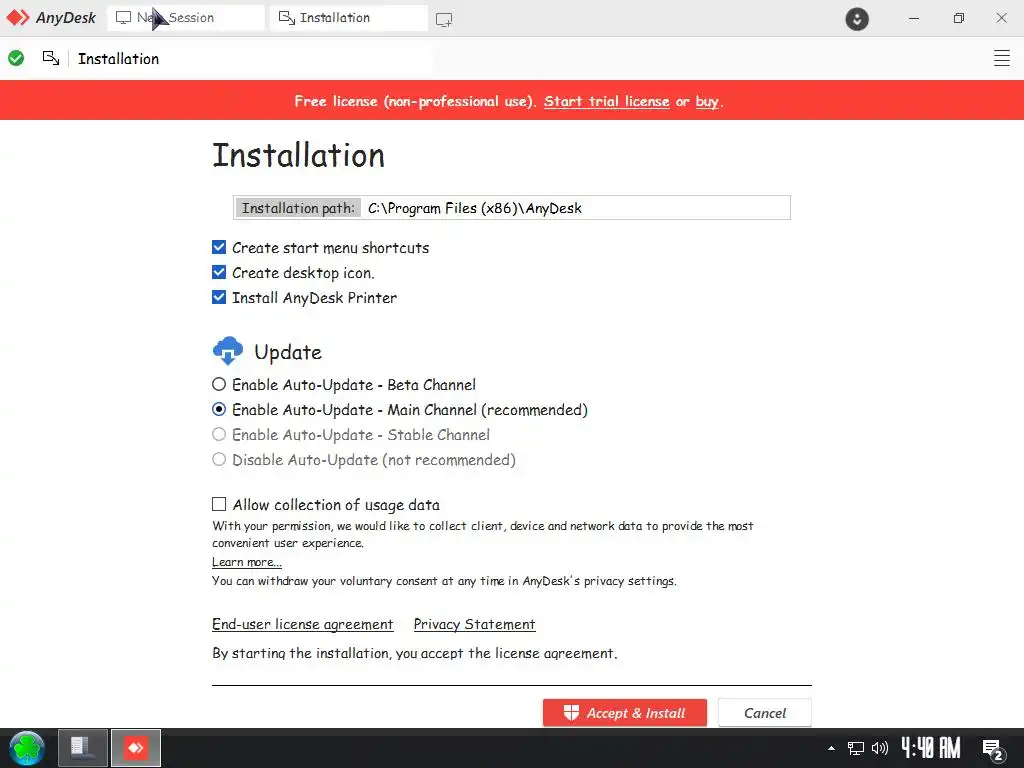
Task: Uncheck Install AnyDesk Printer
Action: (219, 297)
